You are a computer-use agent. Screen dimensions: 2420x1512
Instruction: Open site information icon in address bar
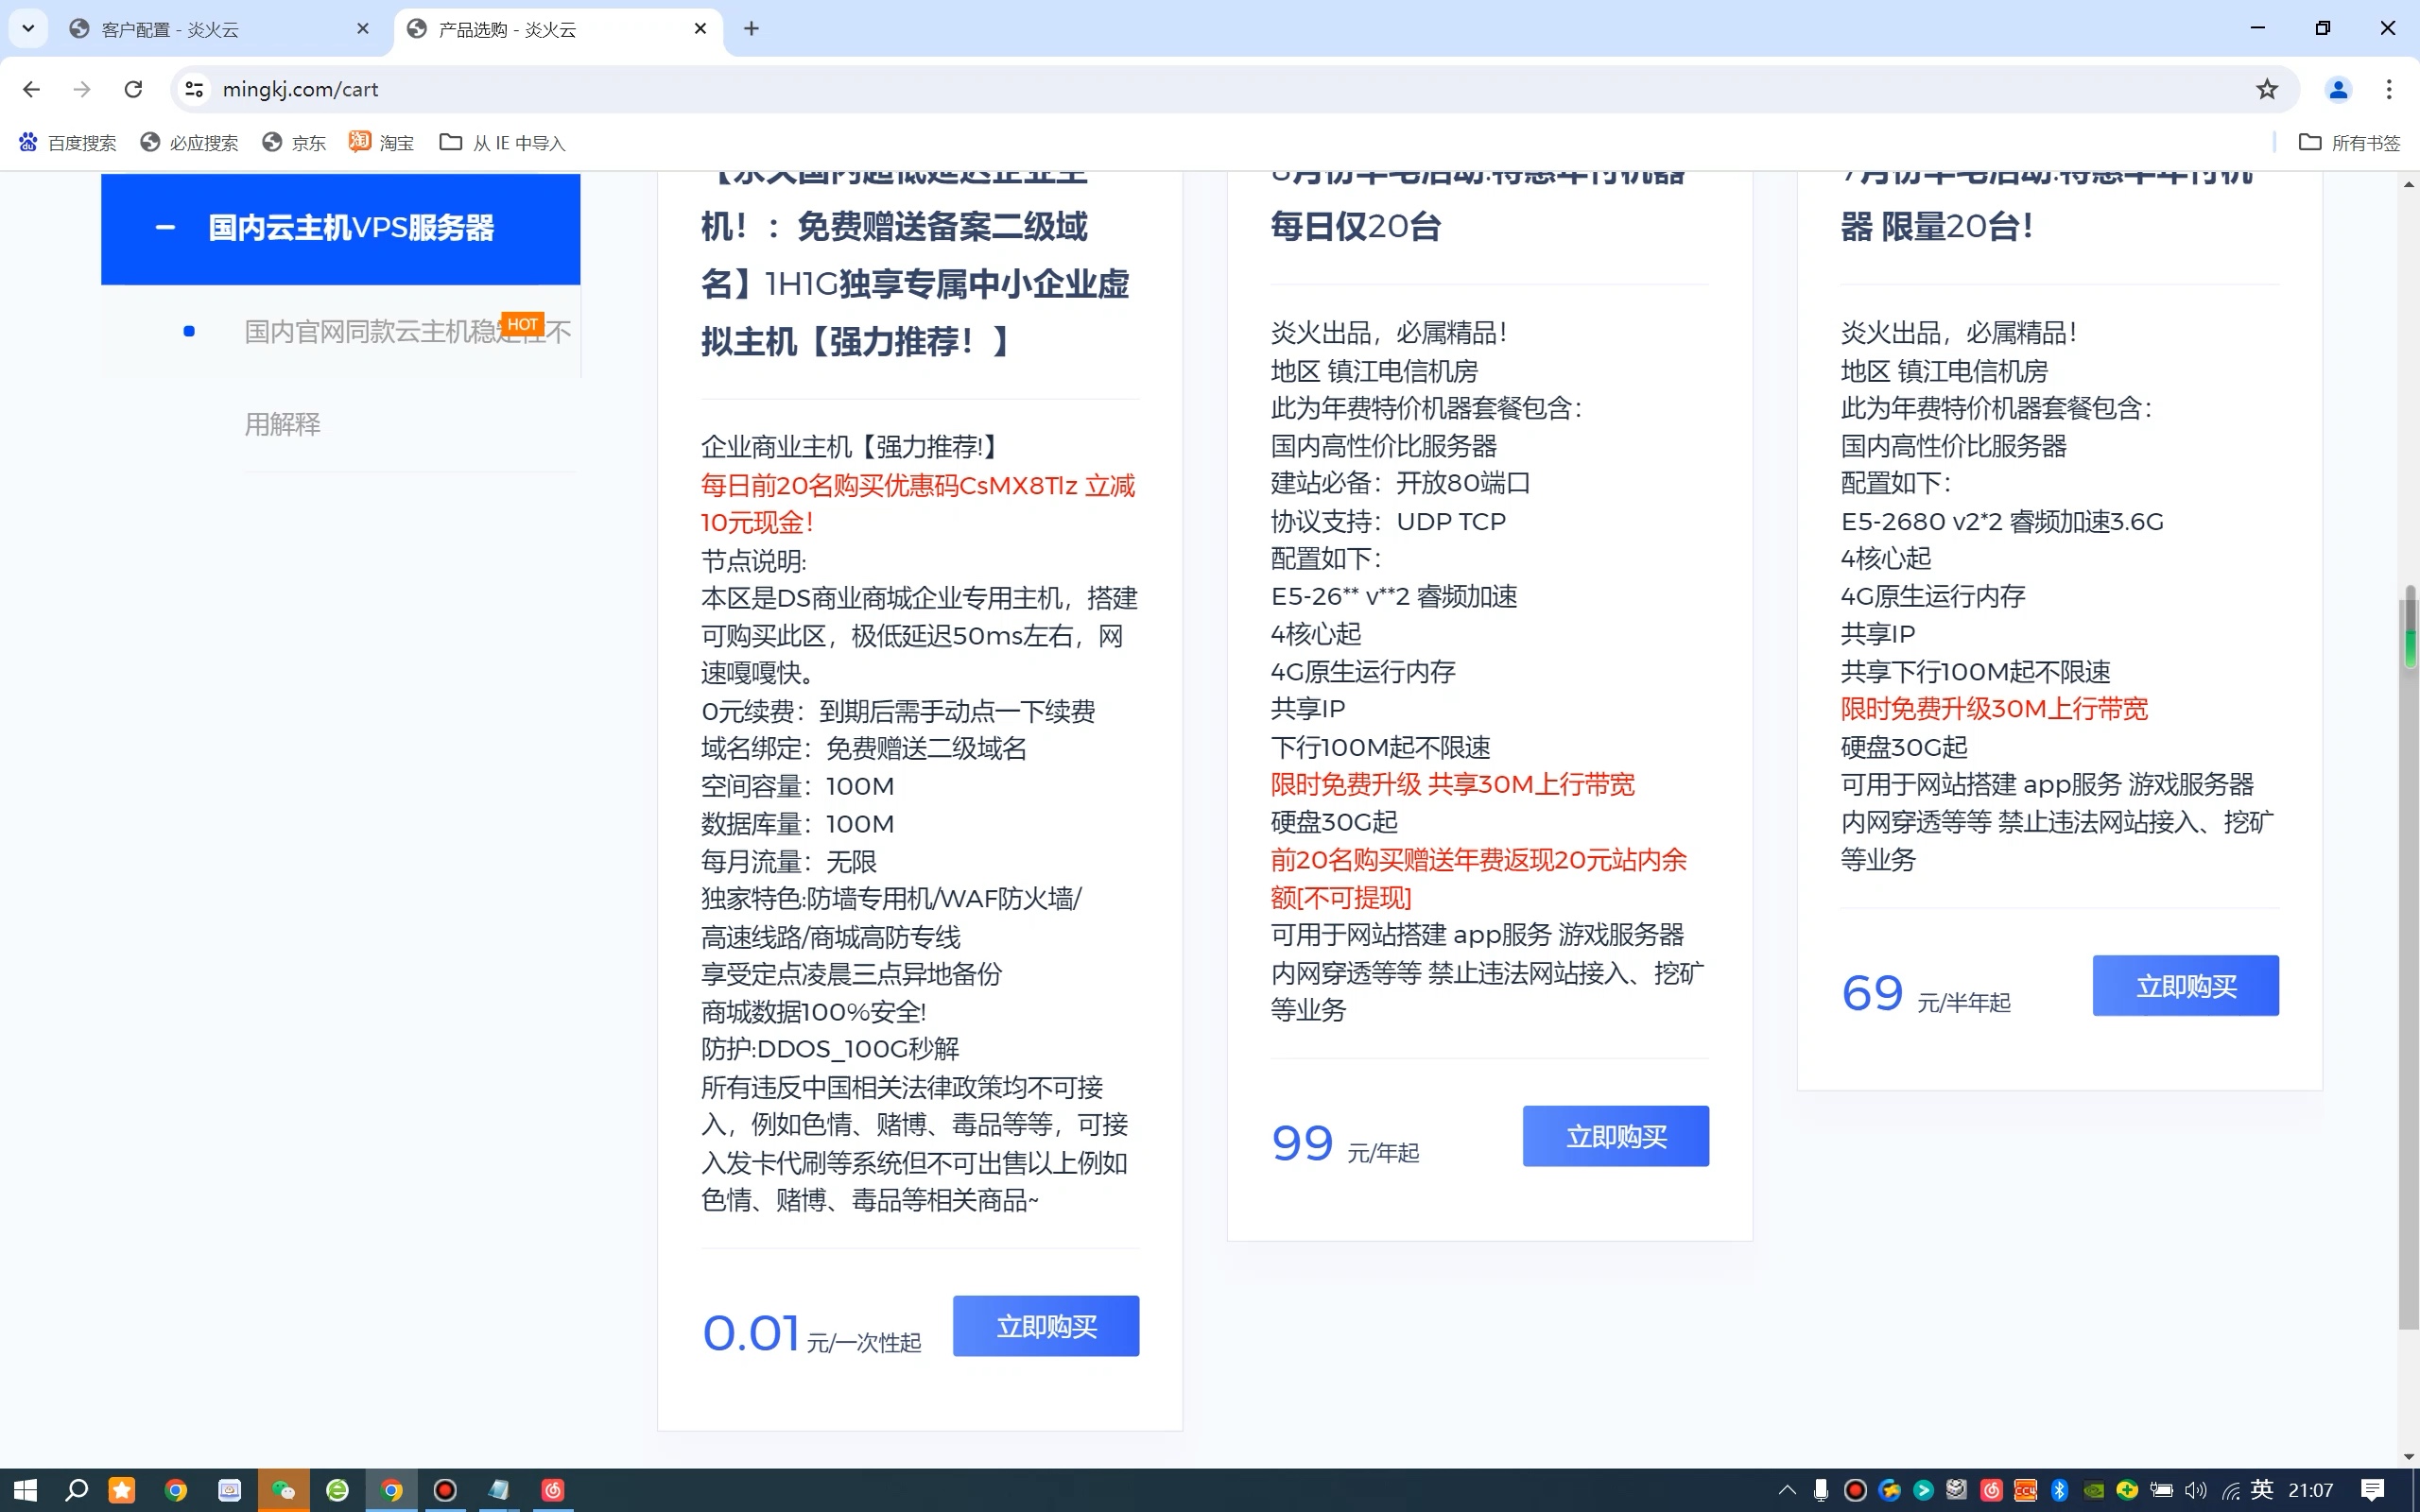click(195, 89)
